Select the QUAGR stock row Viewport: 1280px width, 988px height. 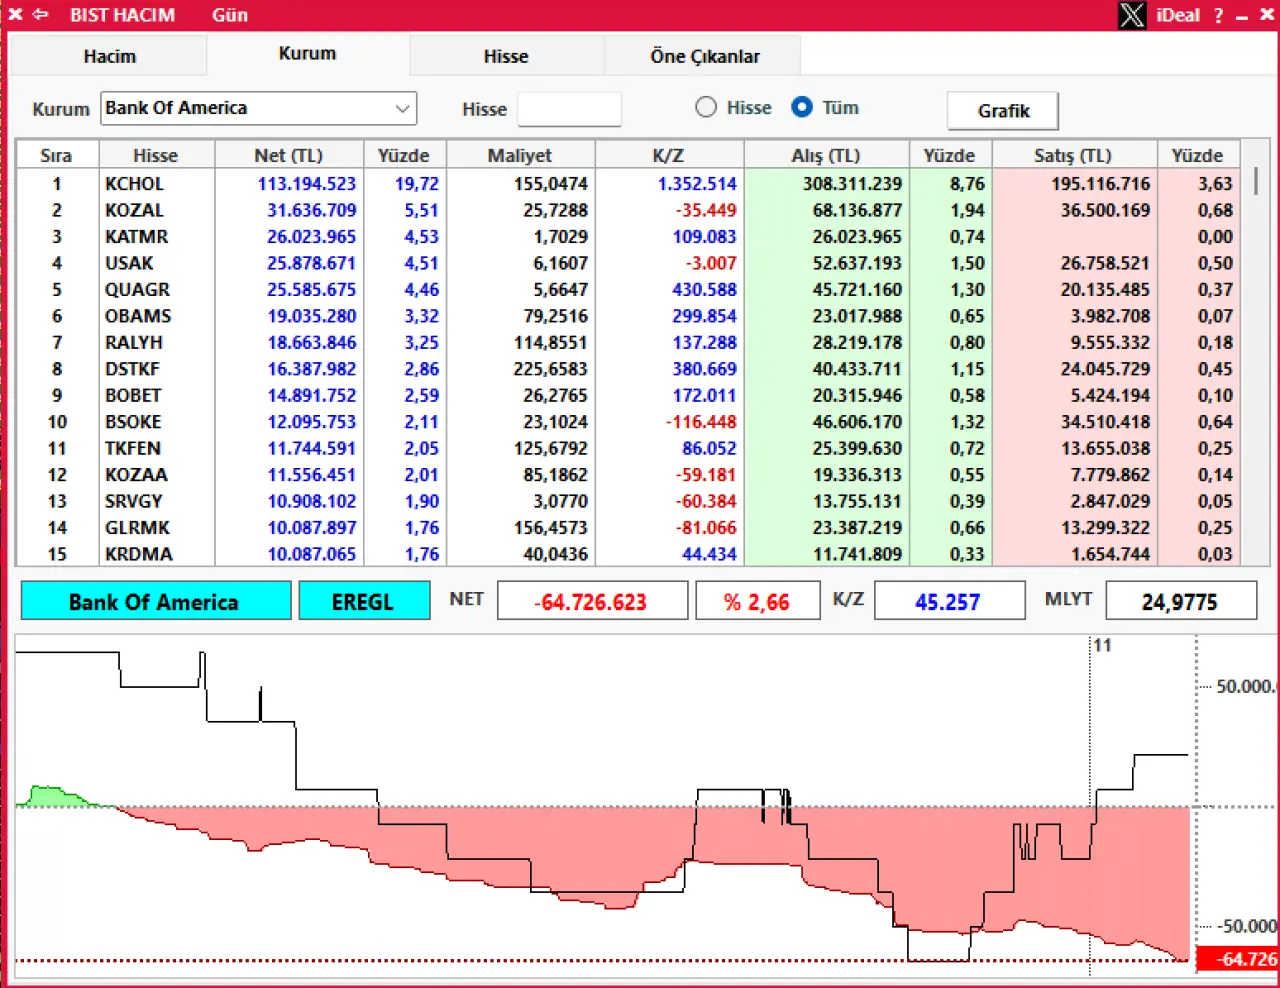pyautogui.click(x=628, y=290)
